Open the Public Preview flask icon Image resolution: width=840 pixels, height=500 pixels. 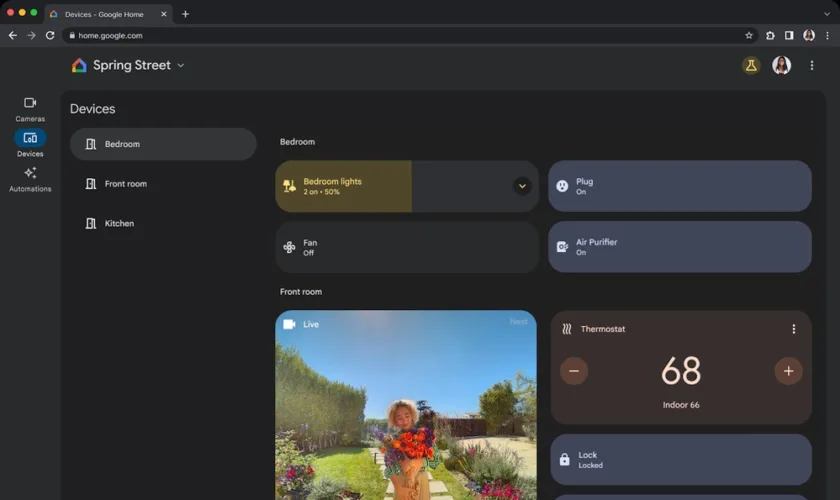point(751,65)
